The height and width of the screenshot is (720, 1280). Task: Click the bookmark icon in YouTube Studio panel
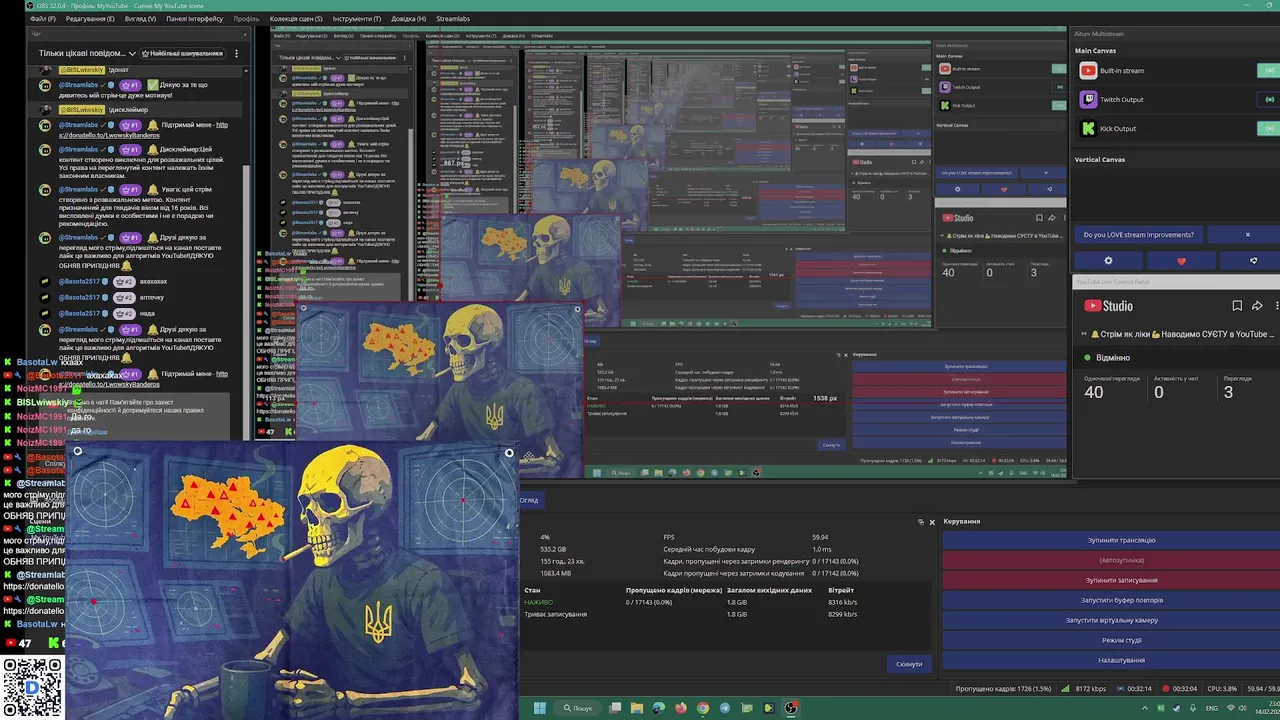pos(1237,306)
